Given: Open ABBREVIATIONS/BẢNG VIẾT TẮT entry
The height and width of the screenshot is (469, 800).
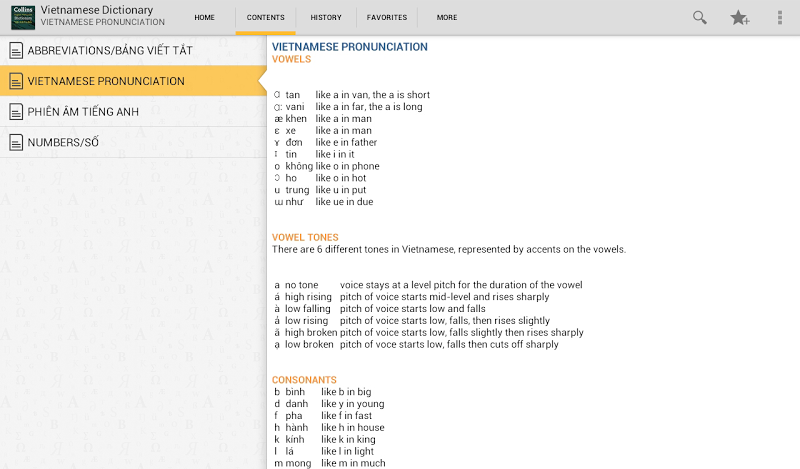Looking at the screenshot, I should [133, 51].
